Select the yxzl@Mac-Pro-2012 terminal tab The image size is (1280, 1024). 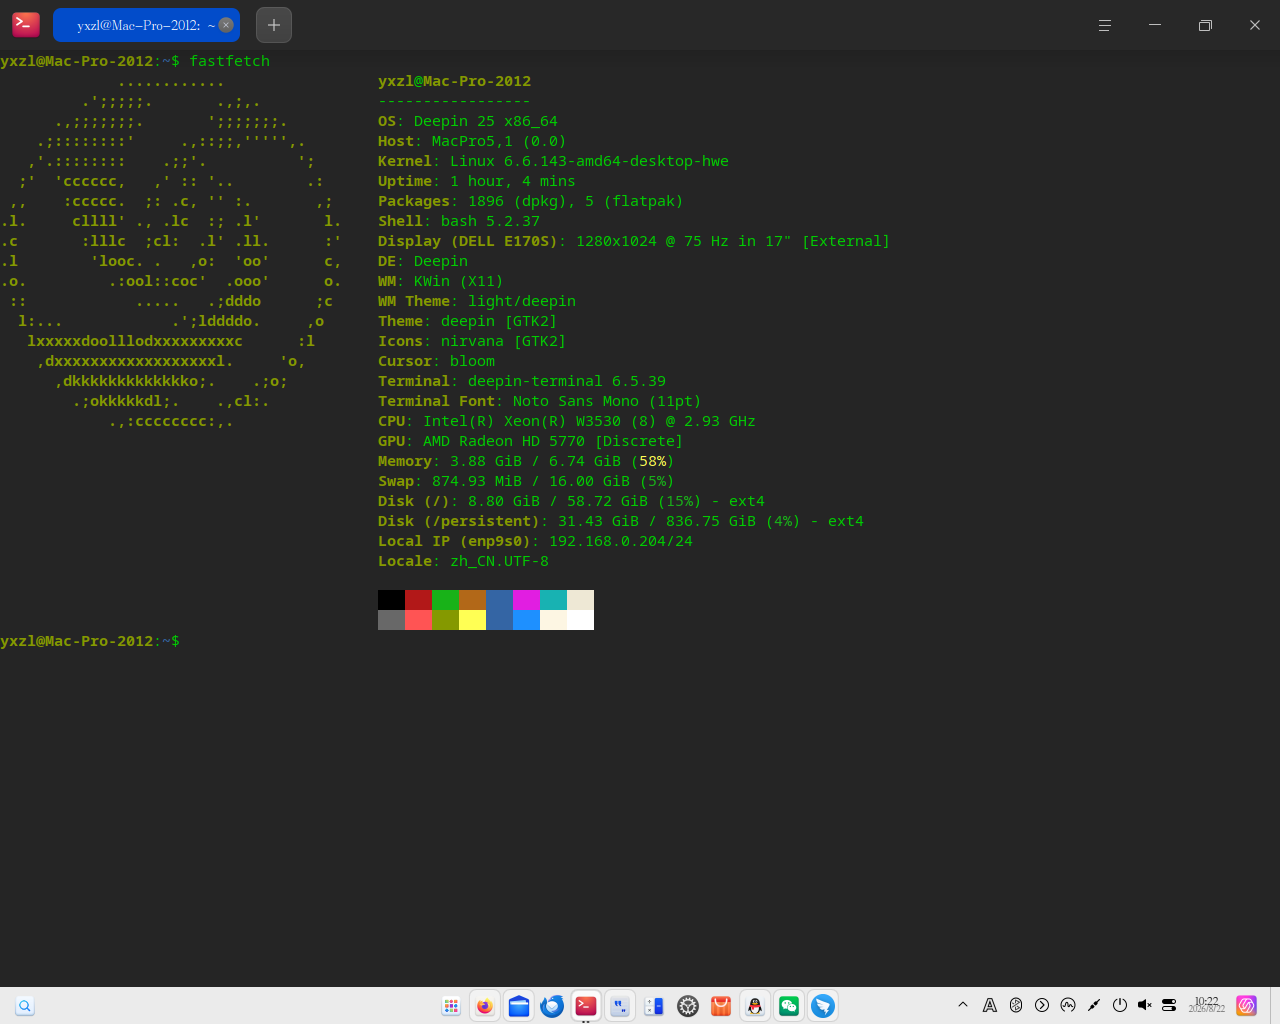146,25
